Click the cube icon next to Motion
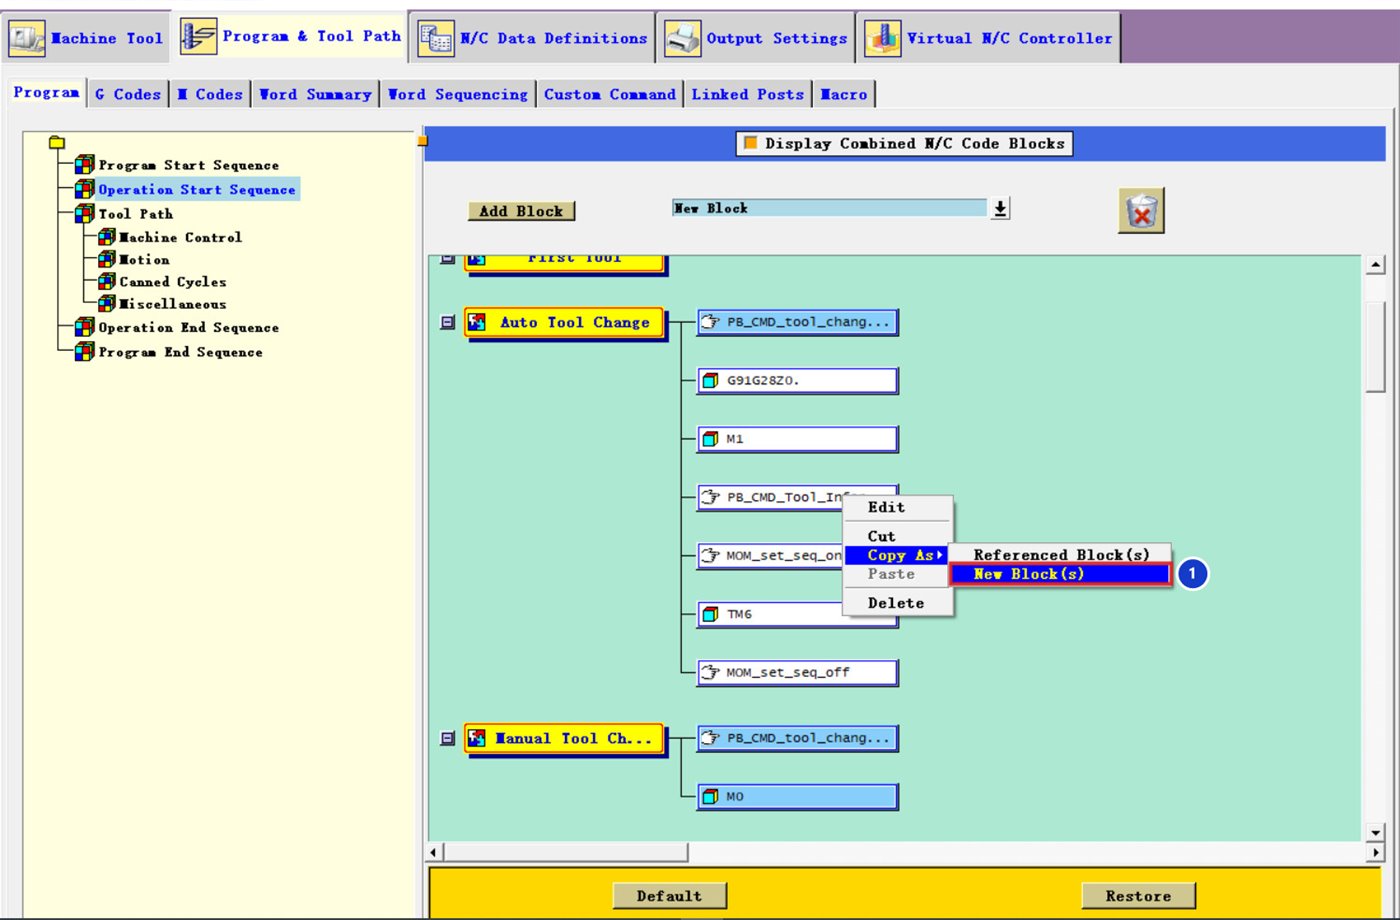This screenshot has width=1400, height=920. pyautogui.click(x=107, y=259)
